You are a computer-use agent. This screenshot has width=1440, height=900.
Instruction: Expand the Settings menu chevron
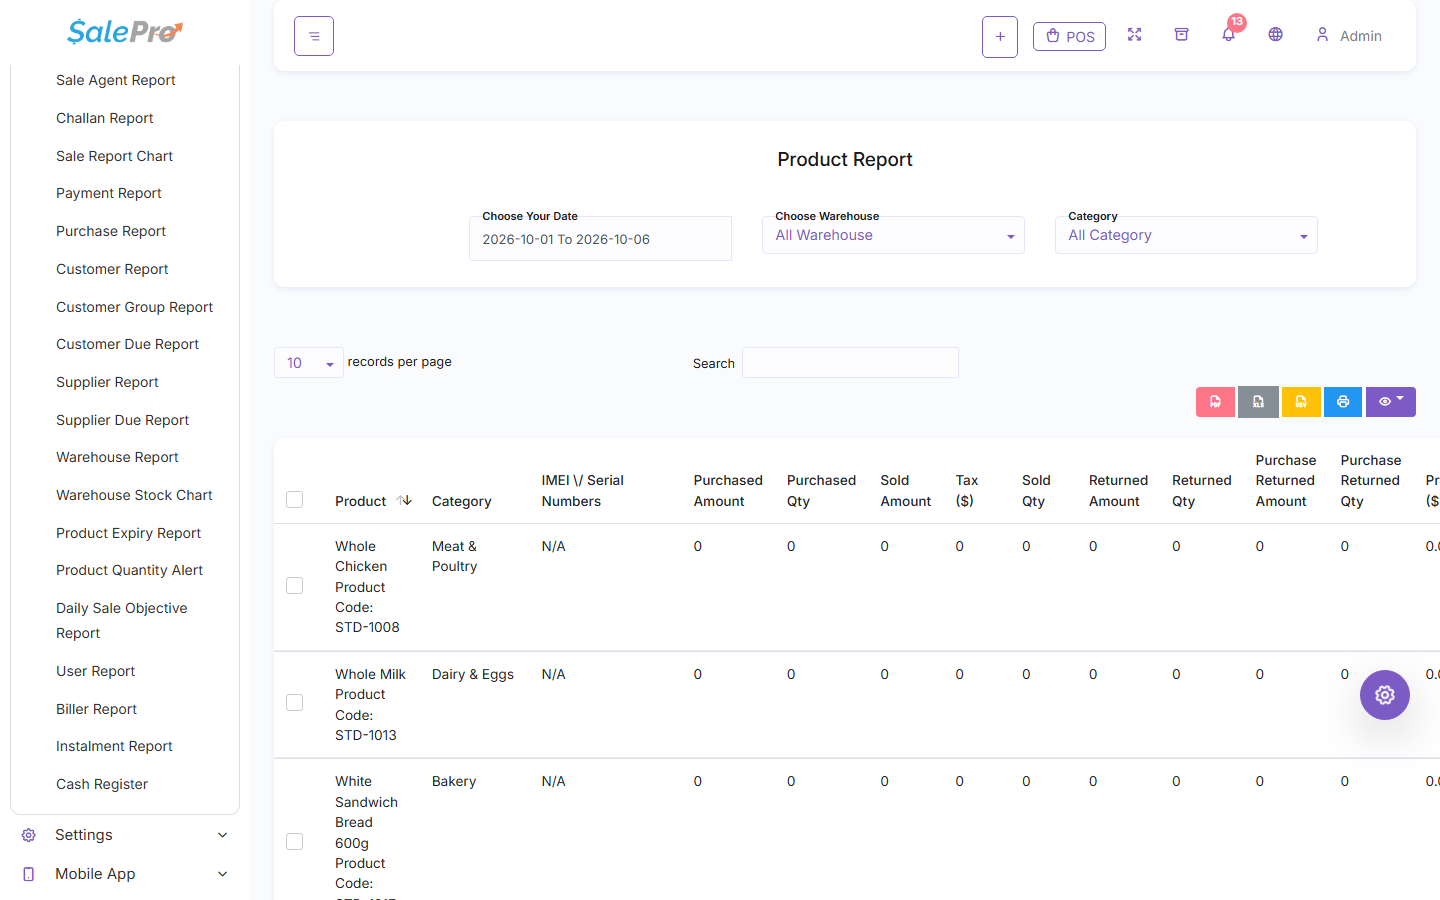pyautogui.click(x=223, y=835)
